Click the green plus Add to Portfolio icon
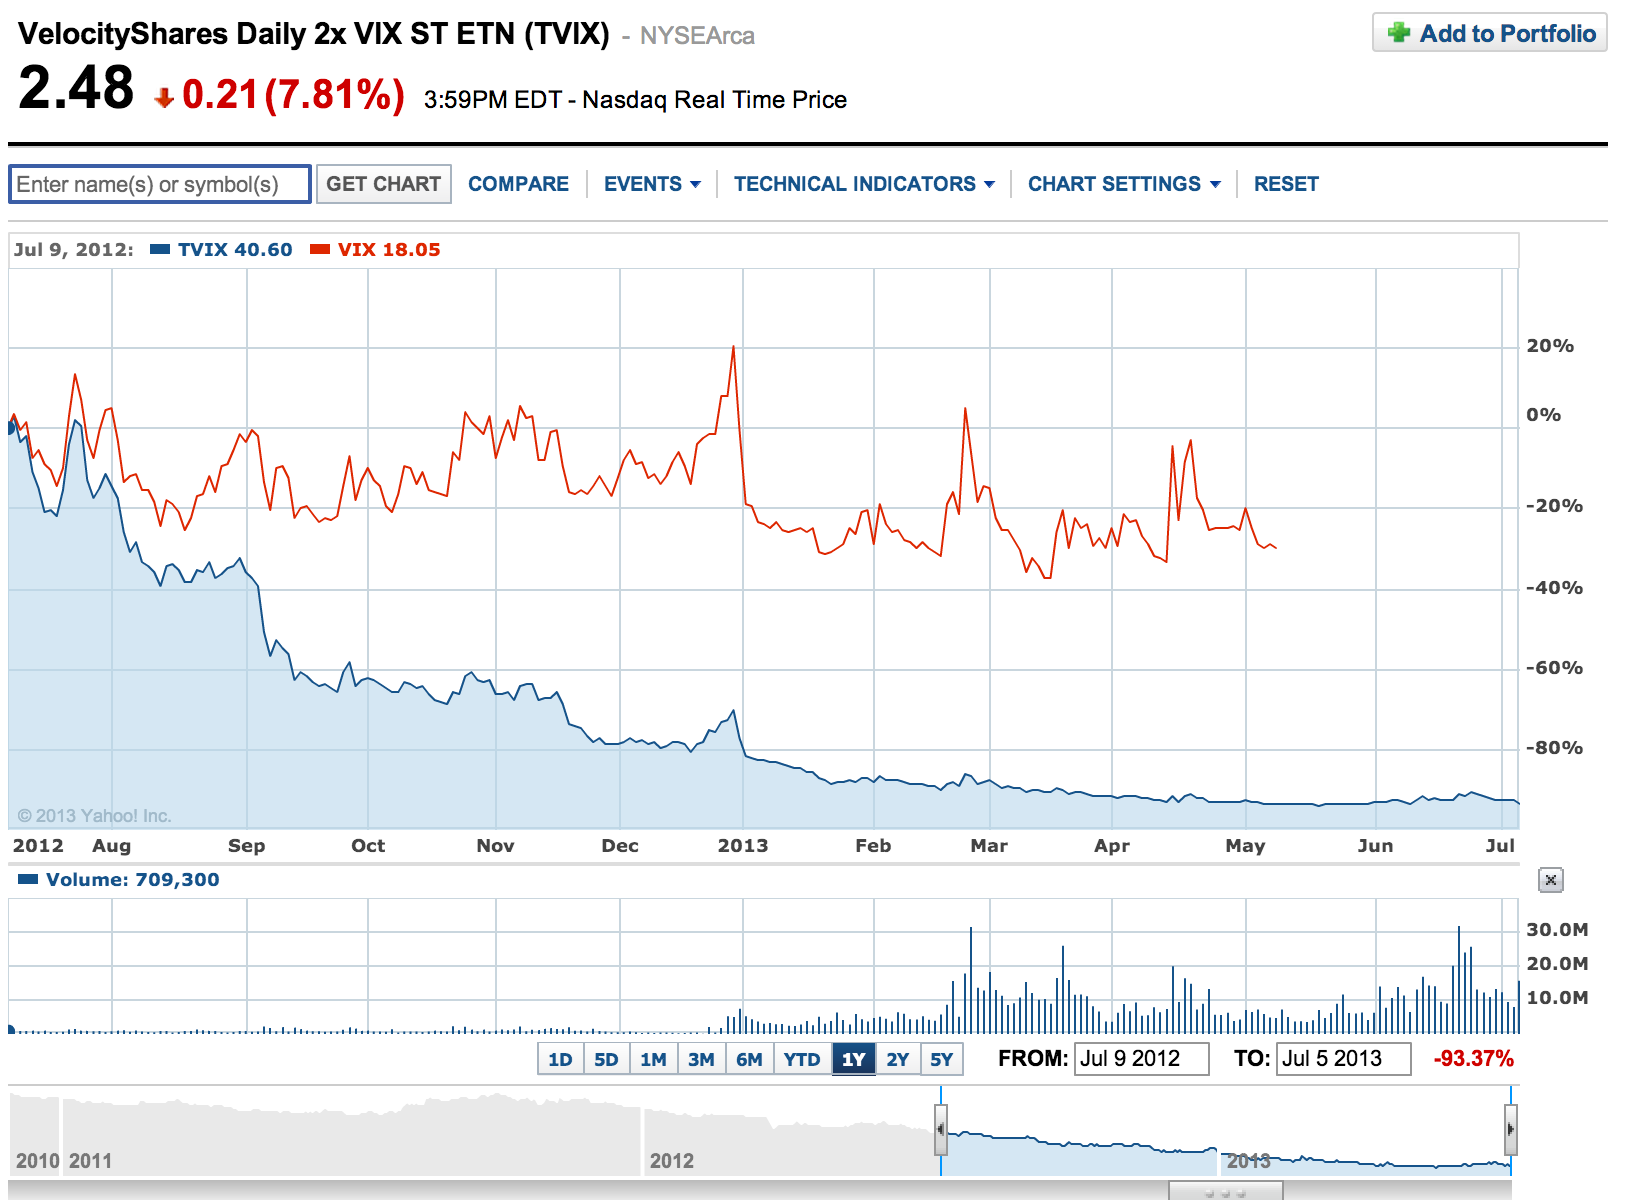This screenshot has height=1200, width=1626. 1399,33
